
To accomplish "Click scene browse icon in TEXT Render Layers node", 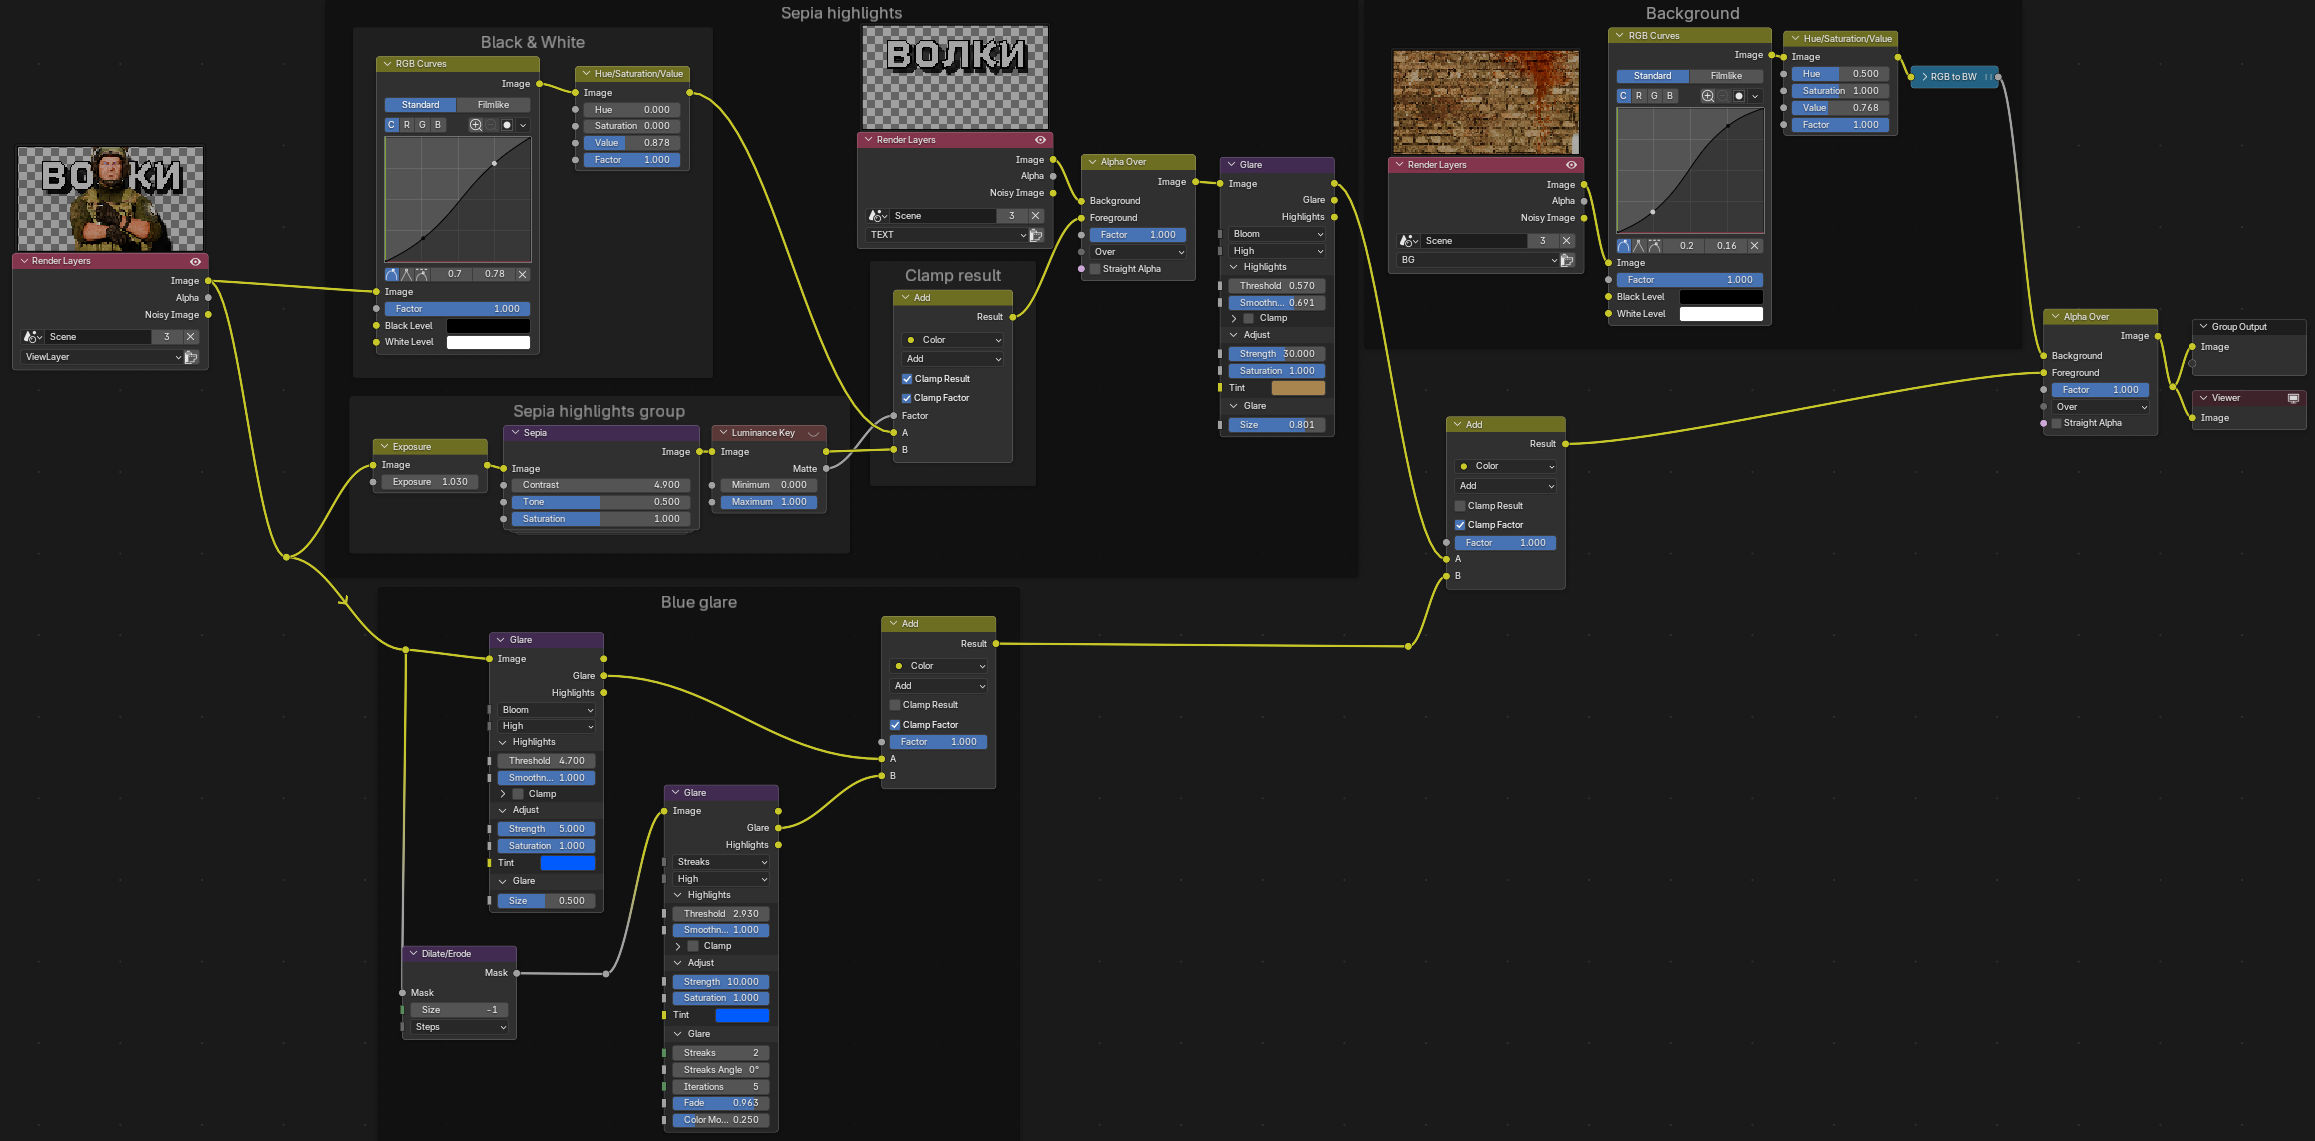I will pyautogui.click(x=877, y=216).
